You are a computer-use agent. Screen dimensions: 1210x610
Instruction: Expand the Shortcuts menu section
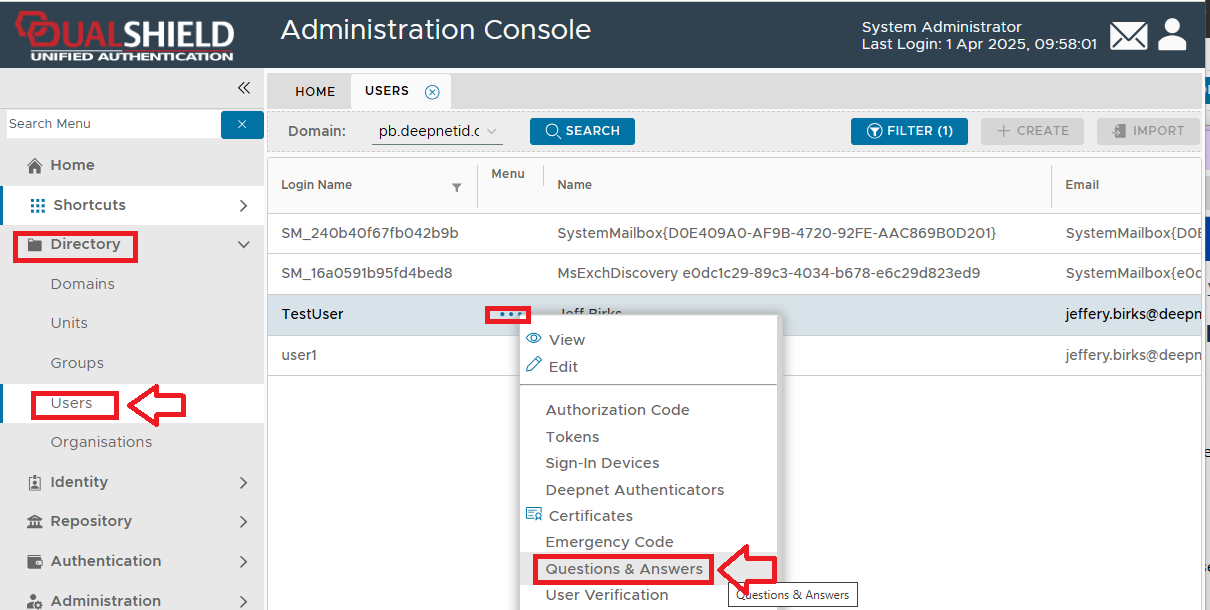pyautogui.click(x=243, y=206)
